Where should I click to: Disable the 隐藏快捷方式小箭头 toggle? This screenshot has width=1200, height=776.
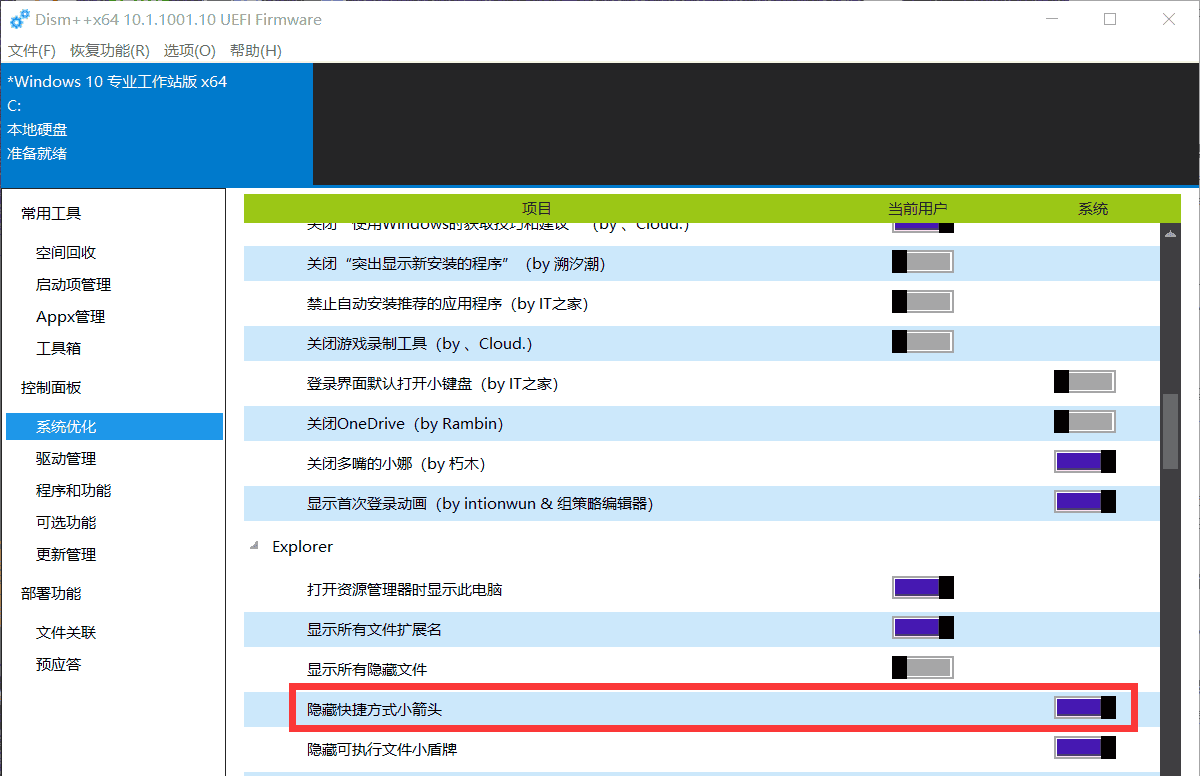1084,707
